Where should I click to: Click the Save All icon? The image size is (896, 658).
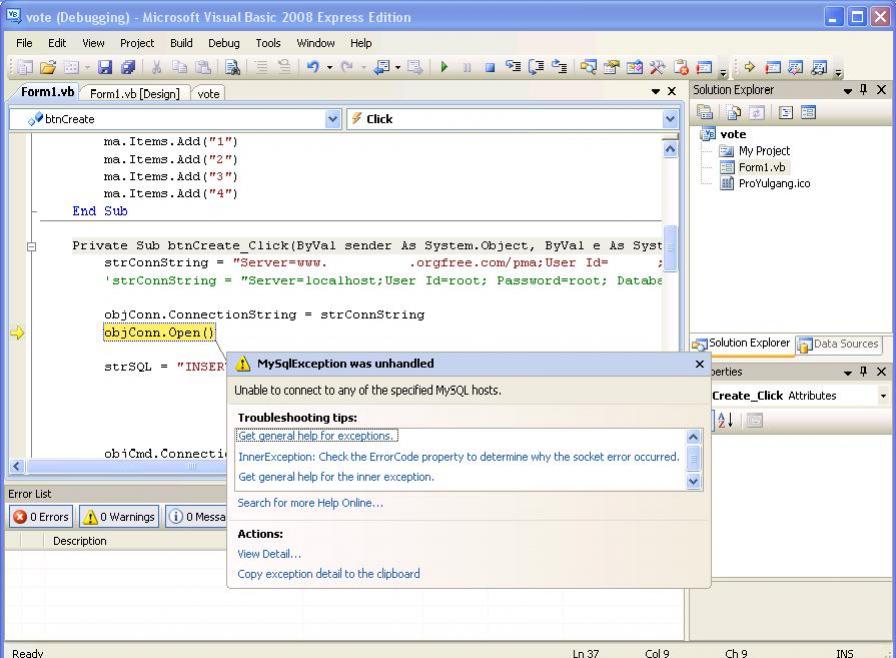(x=128, y=67)
